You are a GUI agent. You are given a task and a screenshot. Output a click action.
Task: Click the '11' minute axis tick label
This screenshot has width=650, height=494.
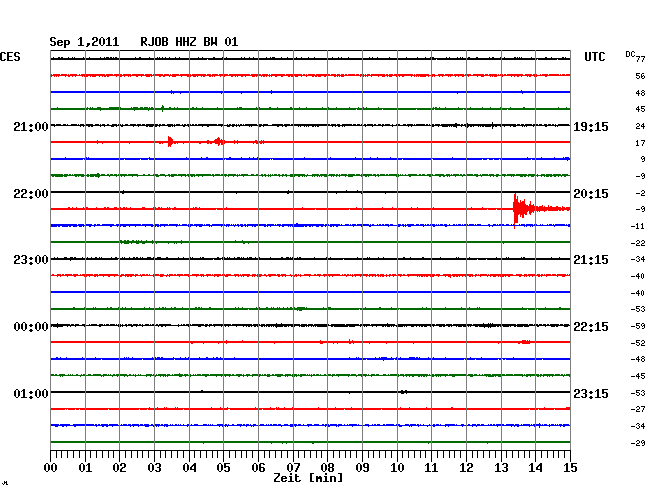[431, 468]
